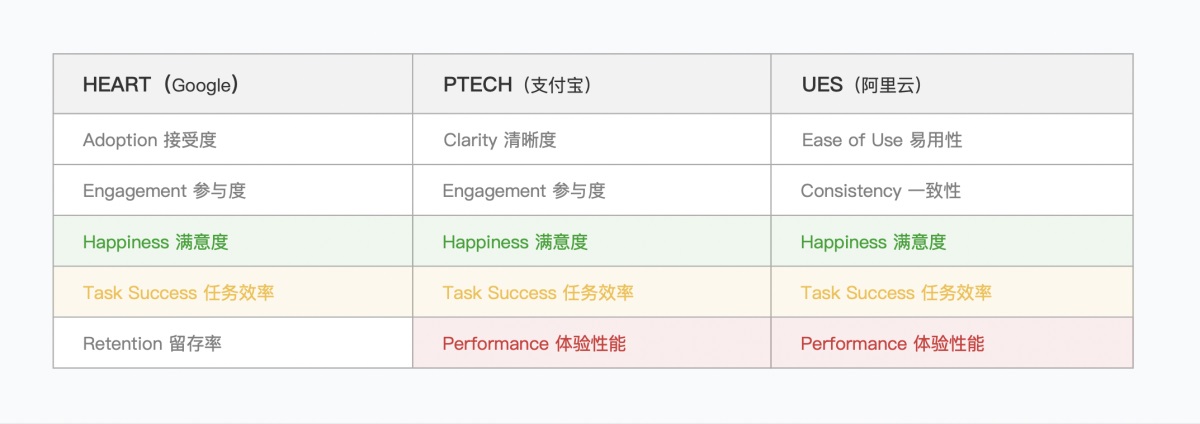
Task: Click Engagement 参与度 in the PTECH column
Action: pos(523,191)
